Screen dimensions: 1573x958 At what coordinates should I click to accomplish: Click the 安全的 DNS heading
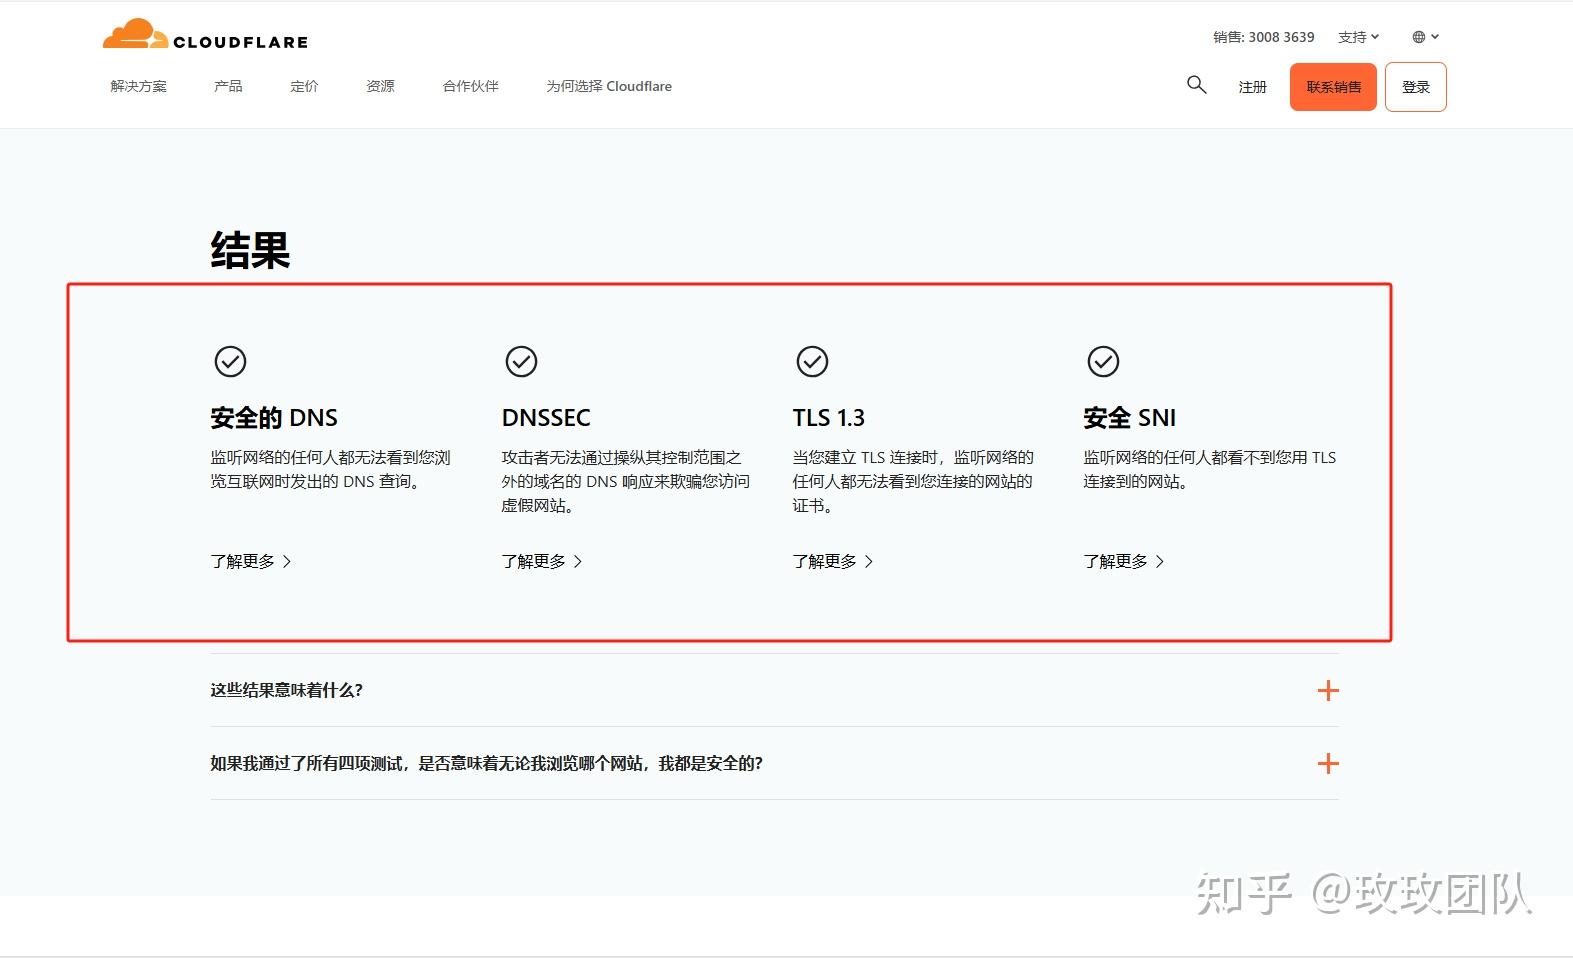[x=274, y=417]
